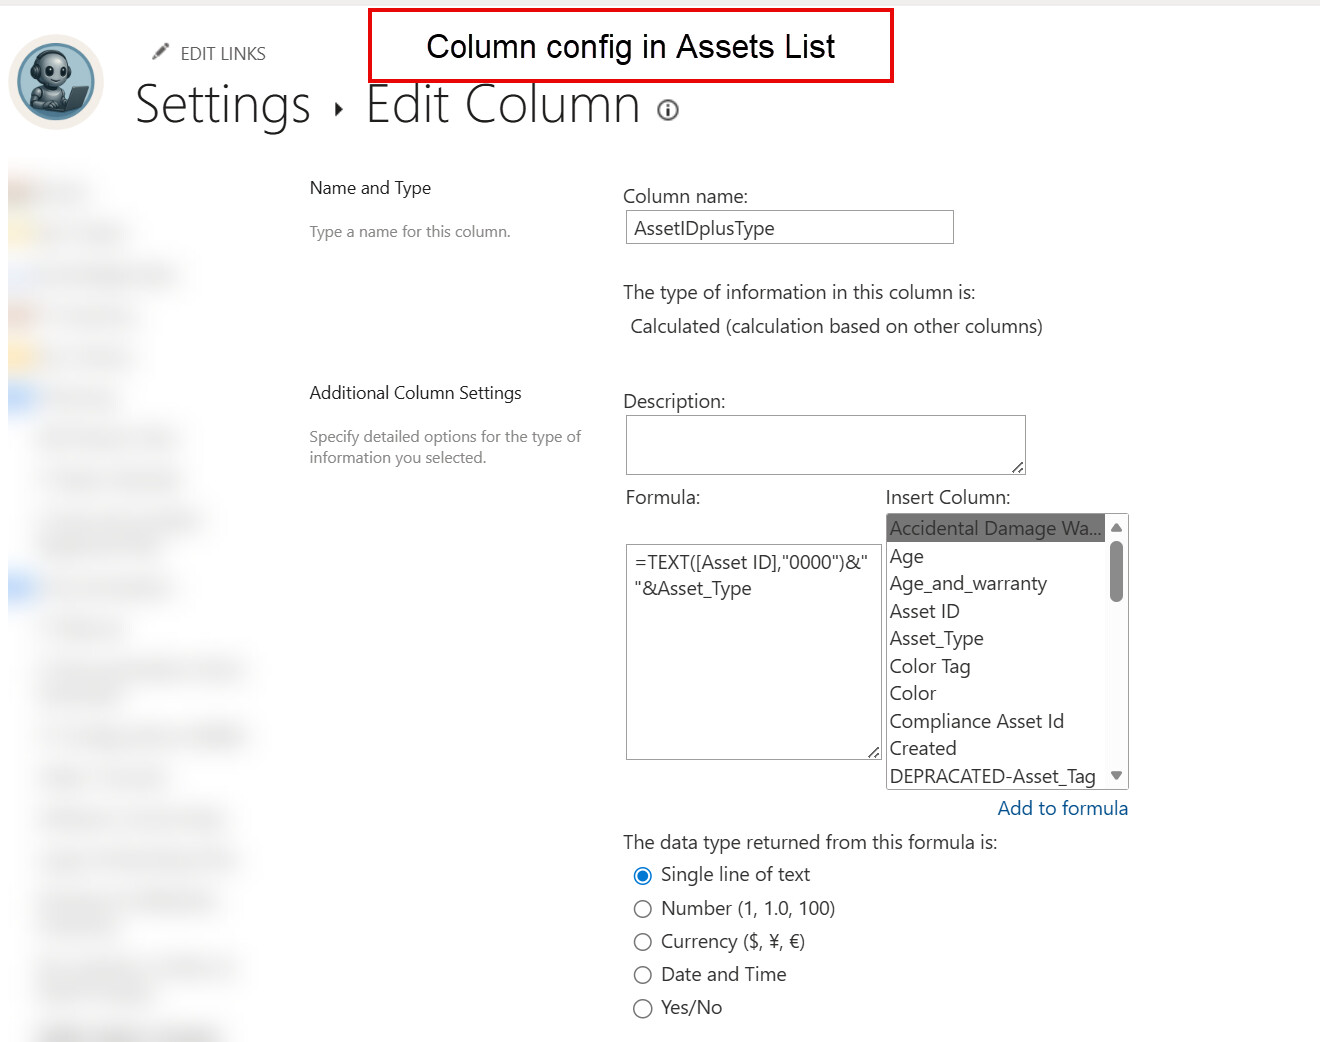Select Color Tag in column list
This screenshot has height=1042, width=1320.
click(x=930, y=666)
